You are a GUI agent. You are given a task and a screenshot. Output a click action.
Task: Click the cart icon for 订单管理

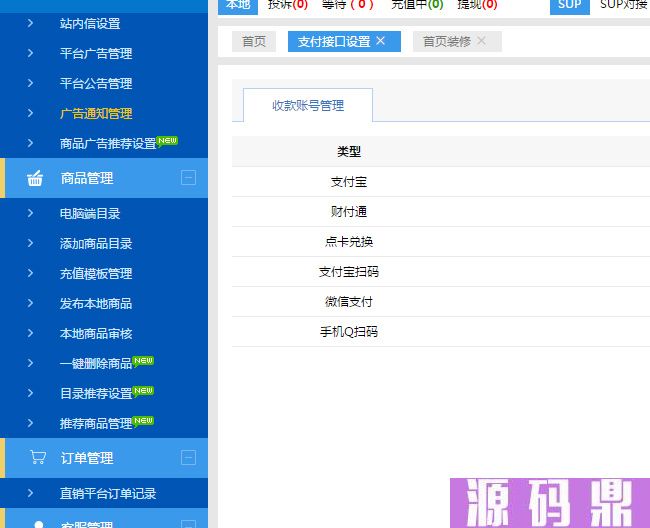click(x=38, y=457)
